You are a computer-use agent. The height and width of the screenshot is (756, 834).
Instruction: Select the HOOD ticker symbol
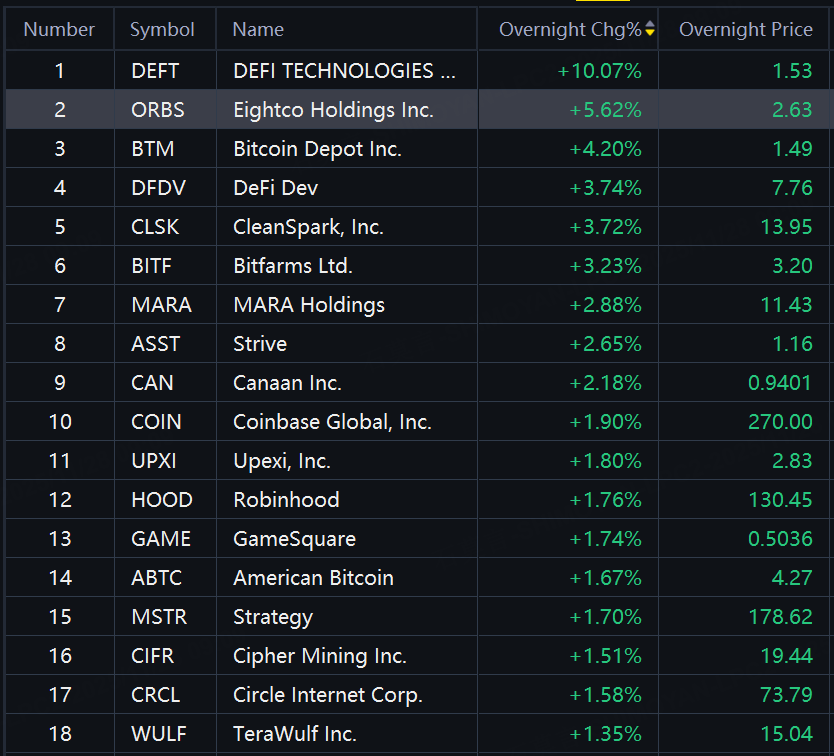(161, 500)
